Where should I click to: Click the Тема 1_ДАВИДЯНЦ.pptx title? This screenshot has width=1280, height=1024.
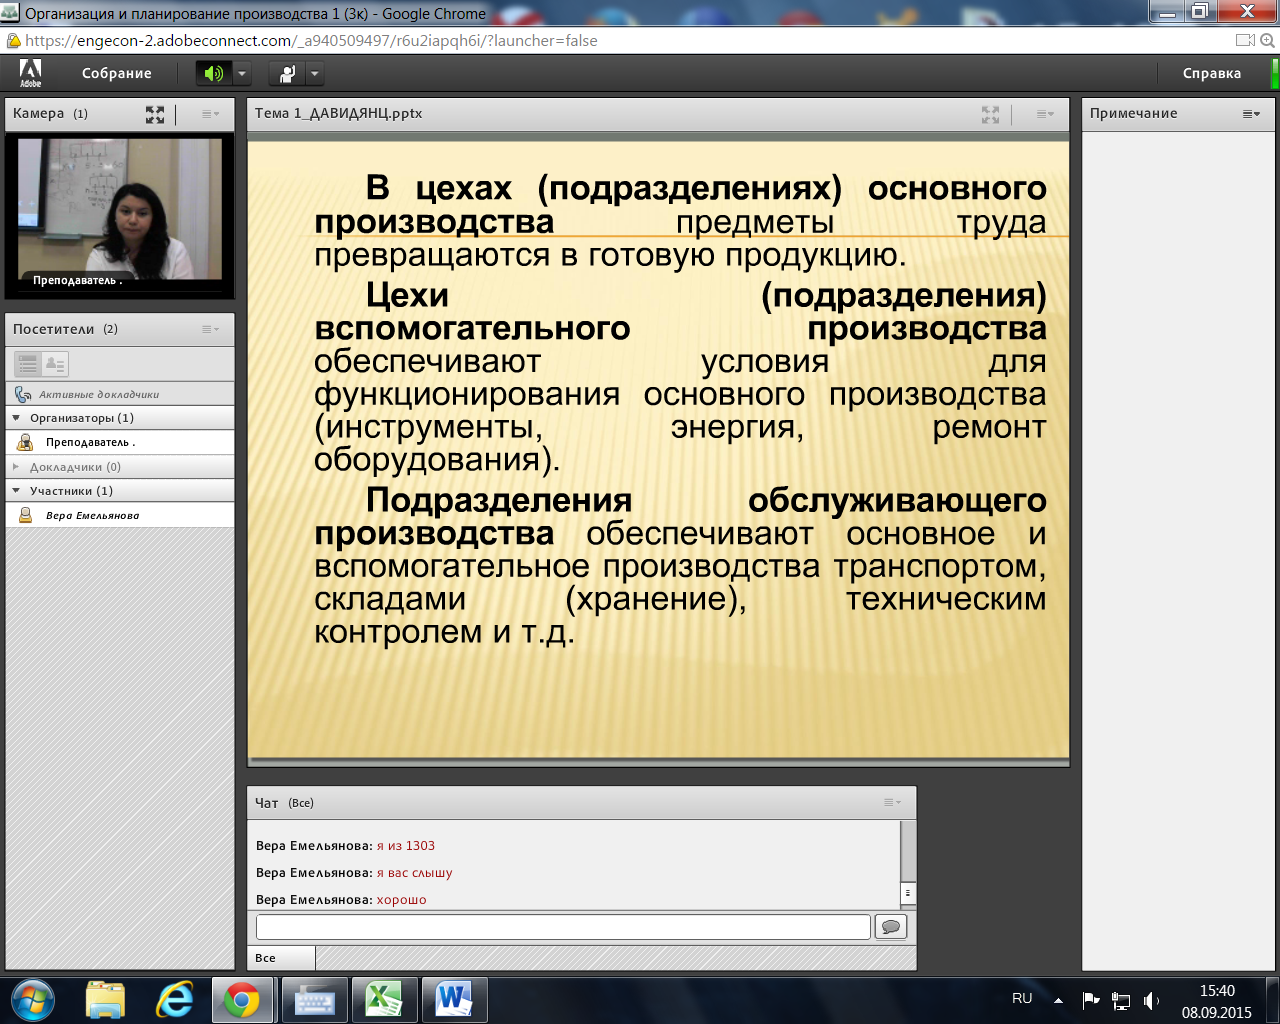pos(338,113)
